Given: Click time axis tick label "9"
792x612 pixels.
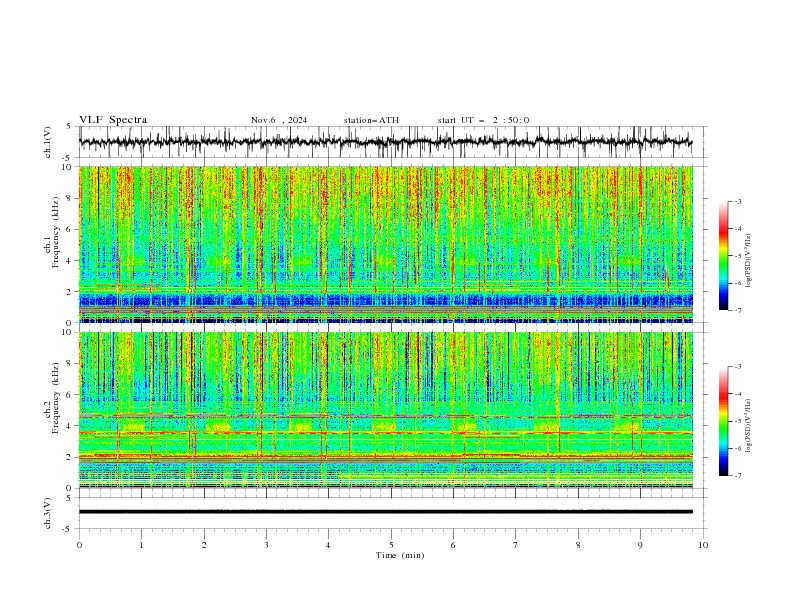Looking at the screenshot, I should pos(640,545).
